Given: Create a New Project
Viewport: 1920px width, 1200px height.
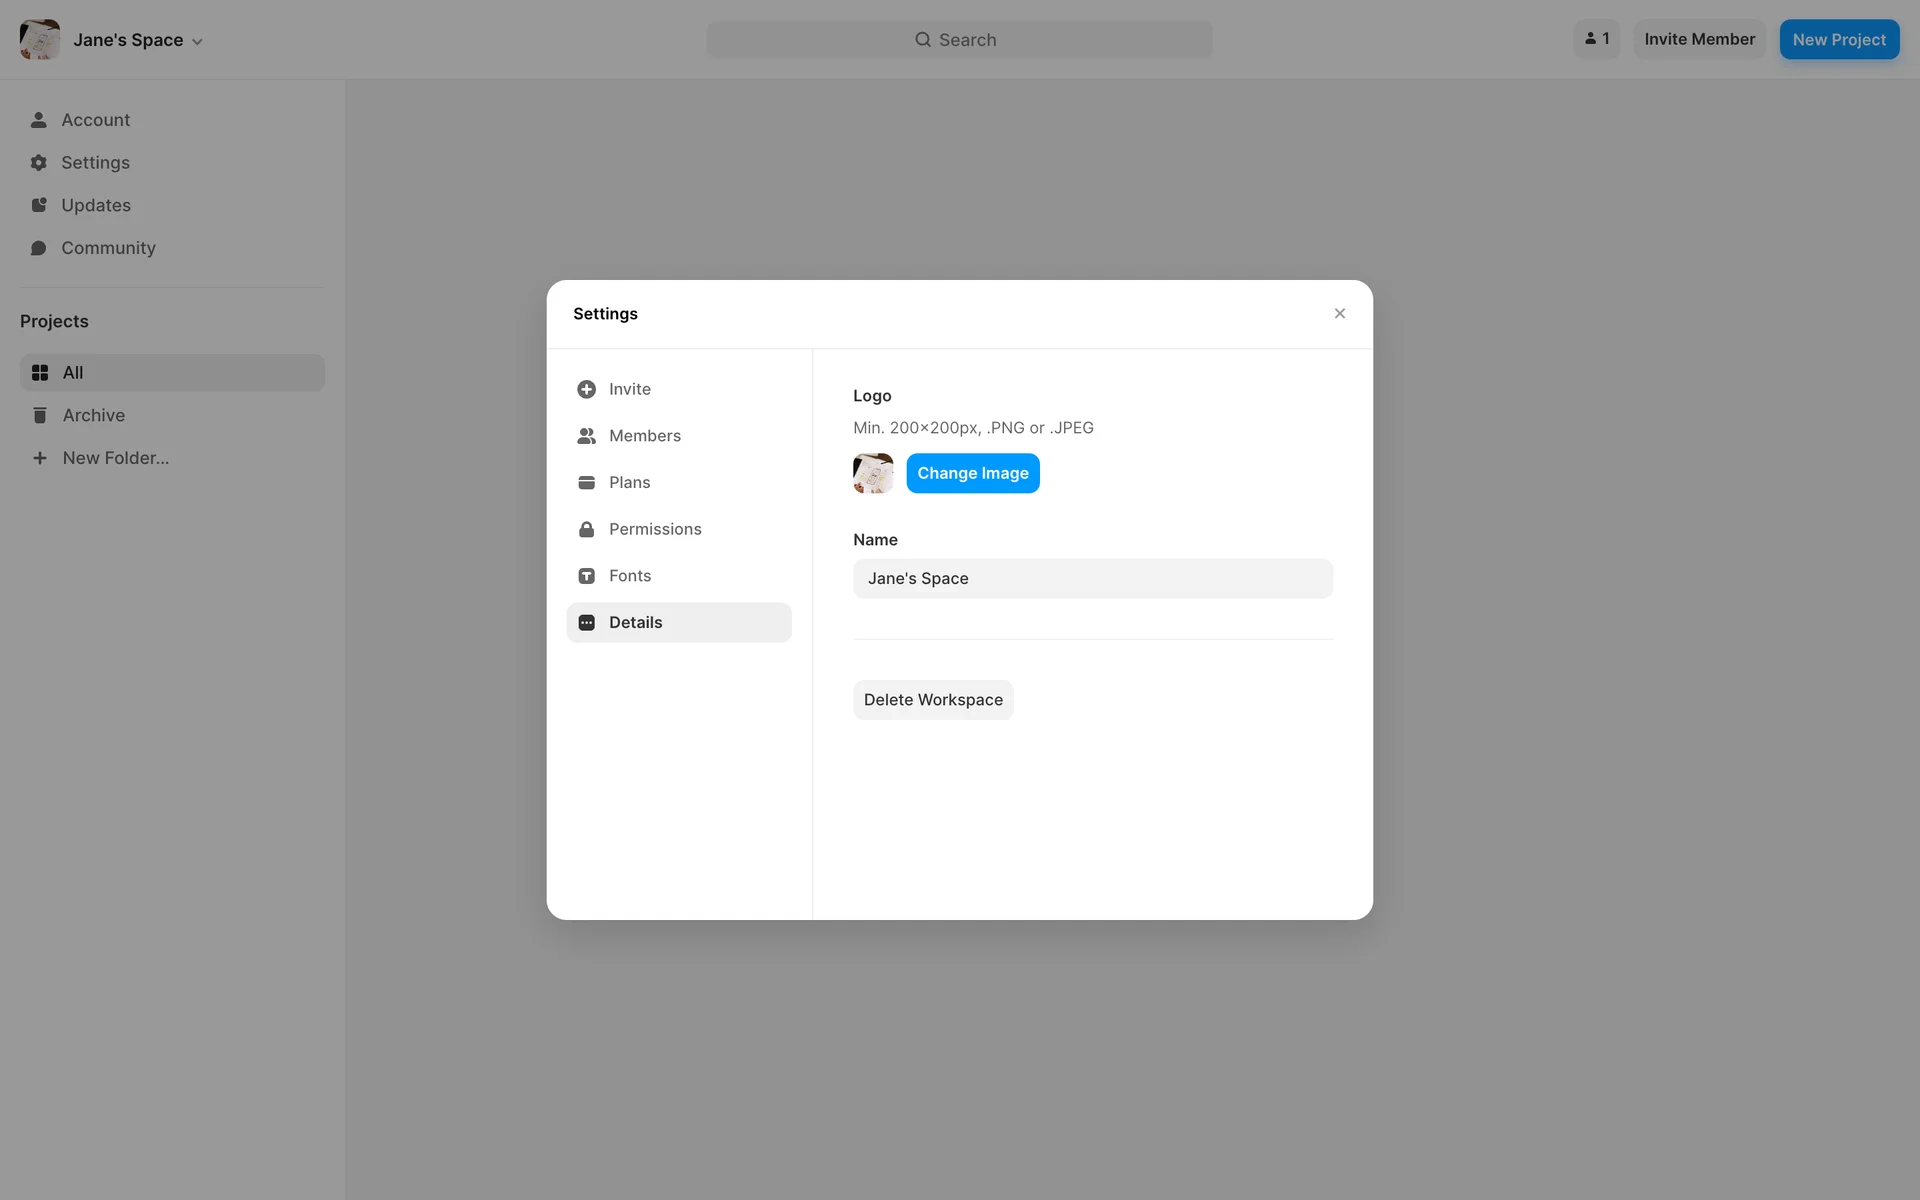Looking at the screenshot, I should click(x=1838, y=40).
